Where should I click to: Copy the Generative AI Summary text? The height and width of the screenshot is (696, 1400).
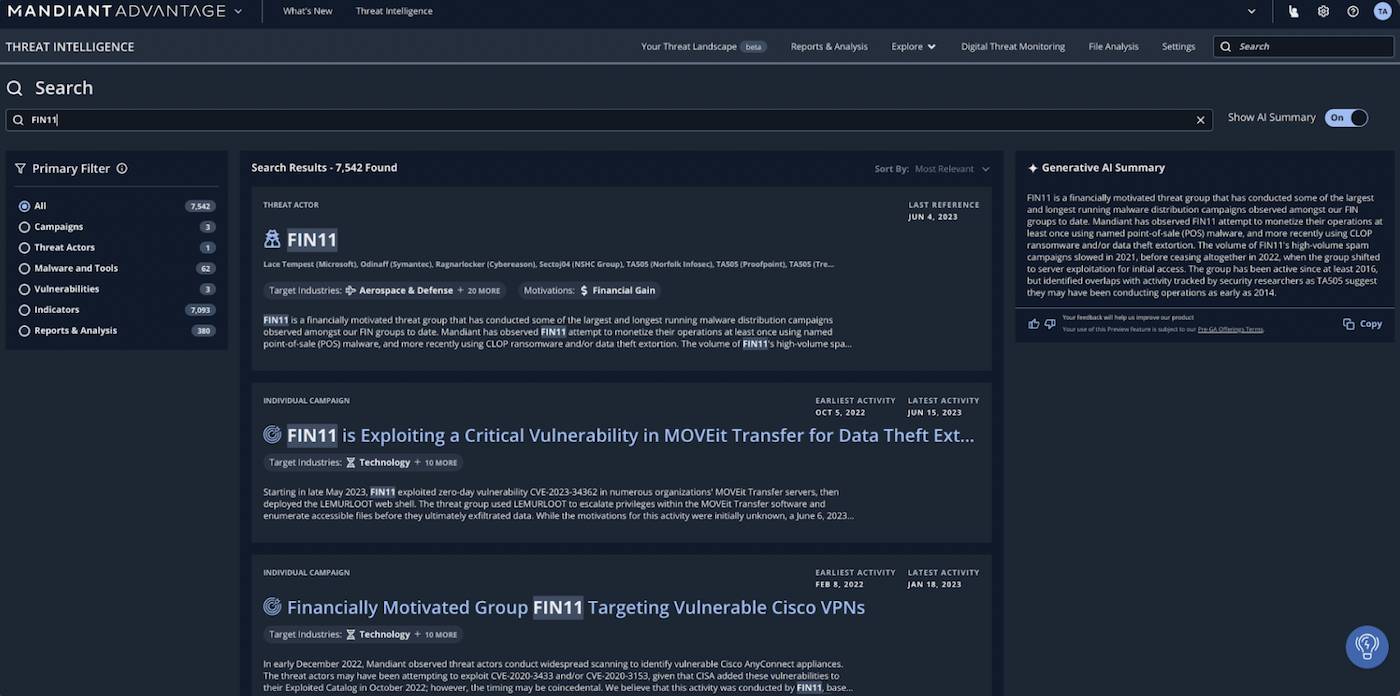1362,324
